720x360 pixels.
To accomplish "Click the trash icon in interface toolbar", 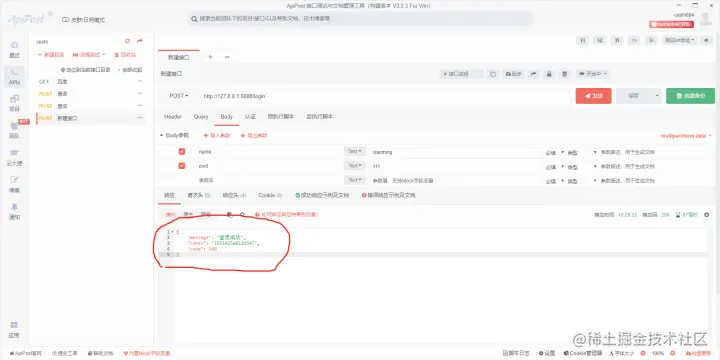I will point(565,74).
